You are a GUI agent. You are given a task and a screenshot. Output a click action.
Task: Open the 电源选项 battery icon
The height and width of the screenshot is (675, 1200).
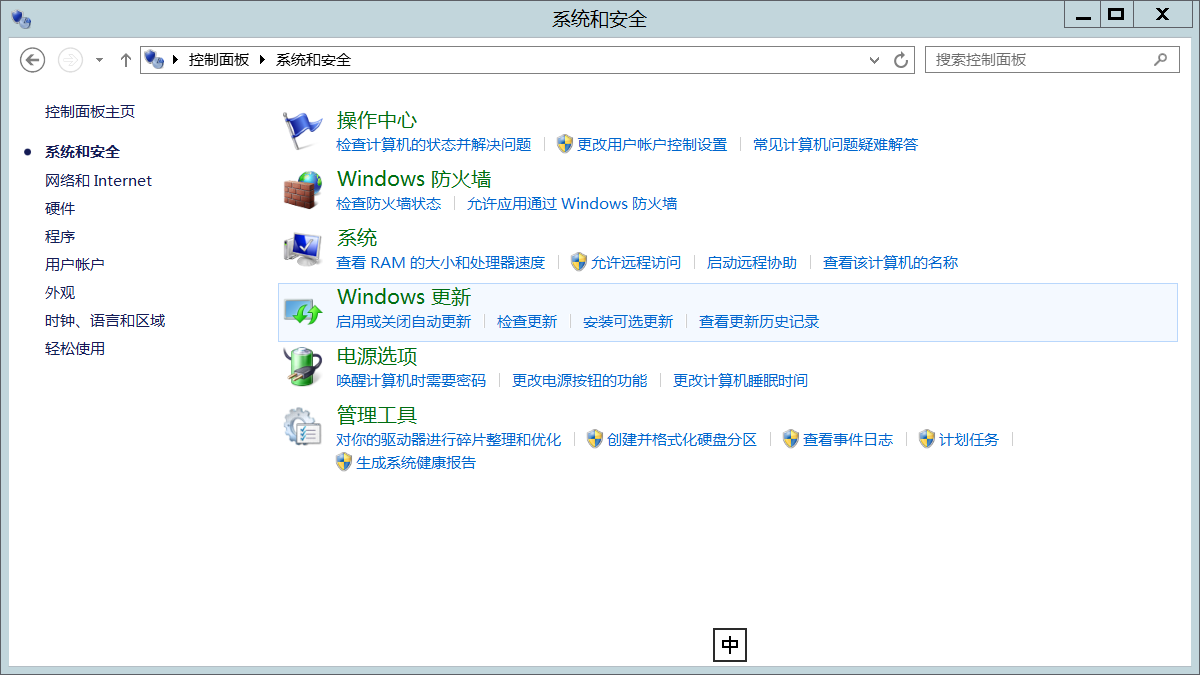pos(303,366)
